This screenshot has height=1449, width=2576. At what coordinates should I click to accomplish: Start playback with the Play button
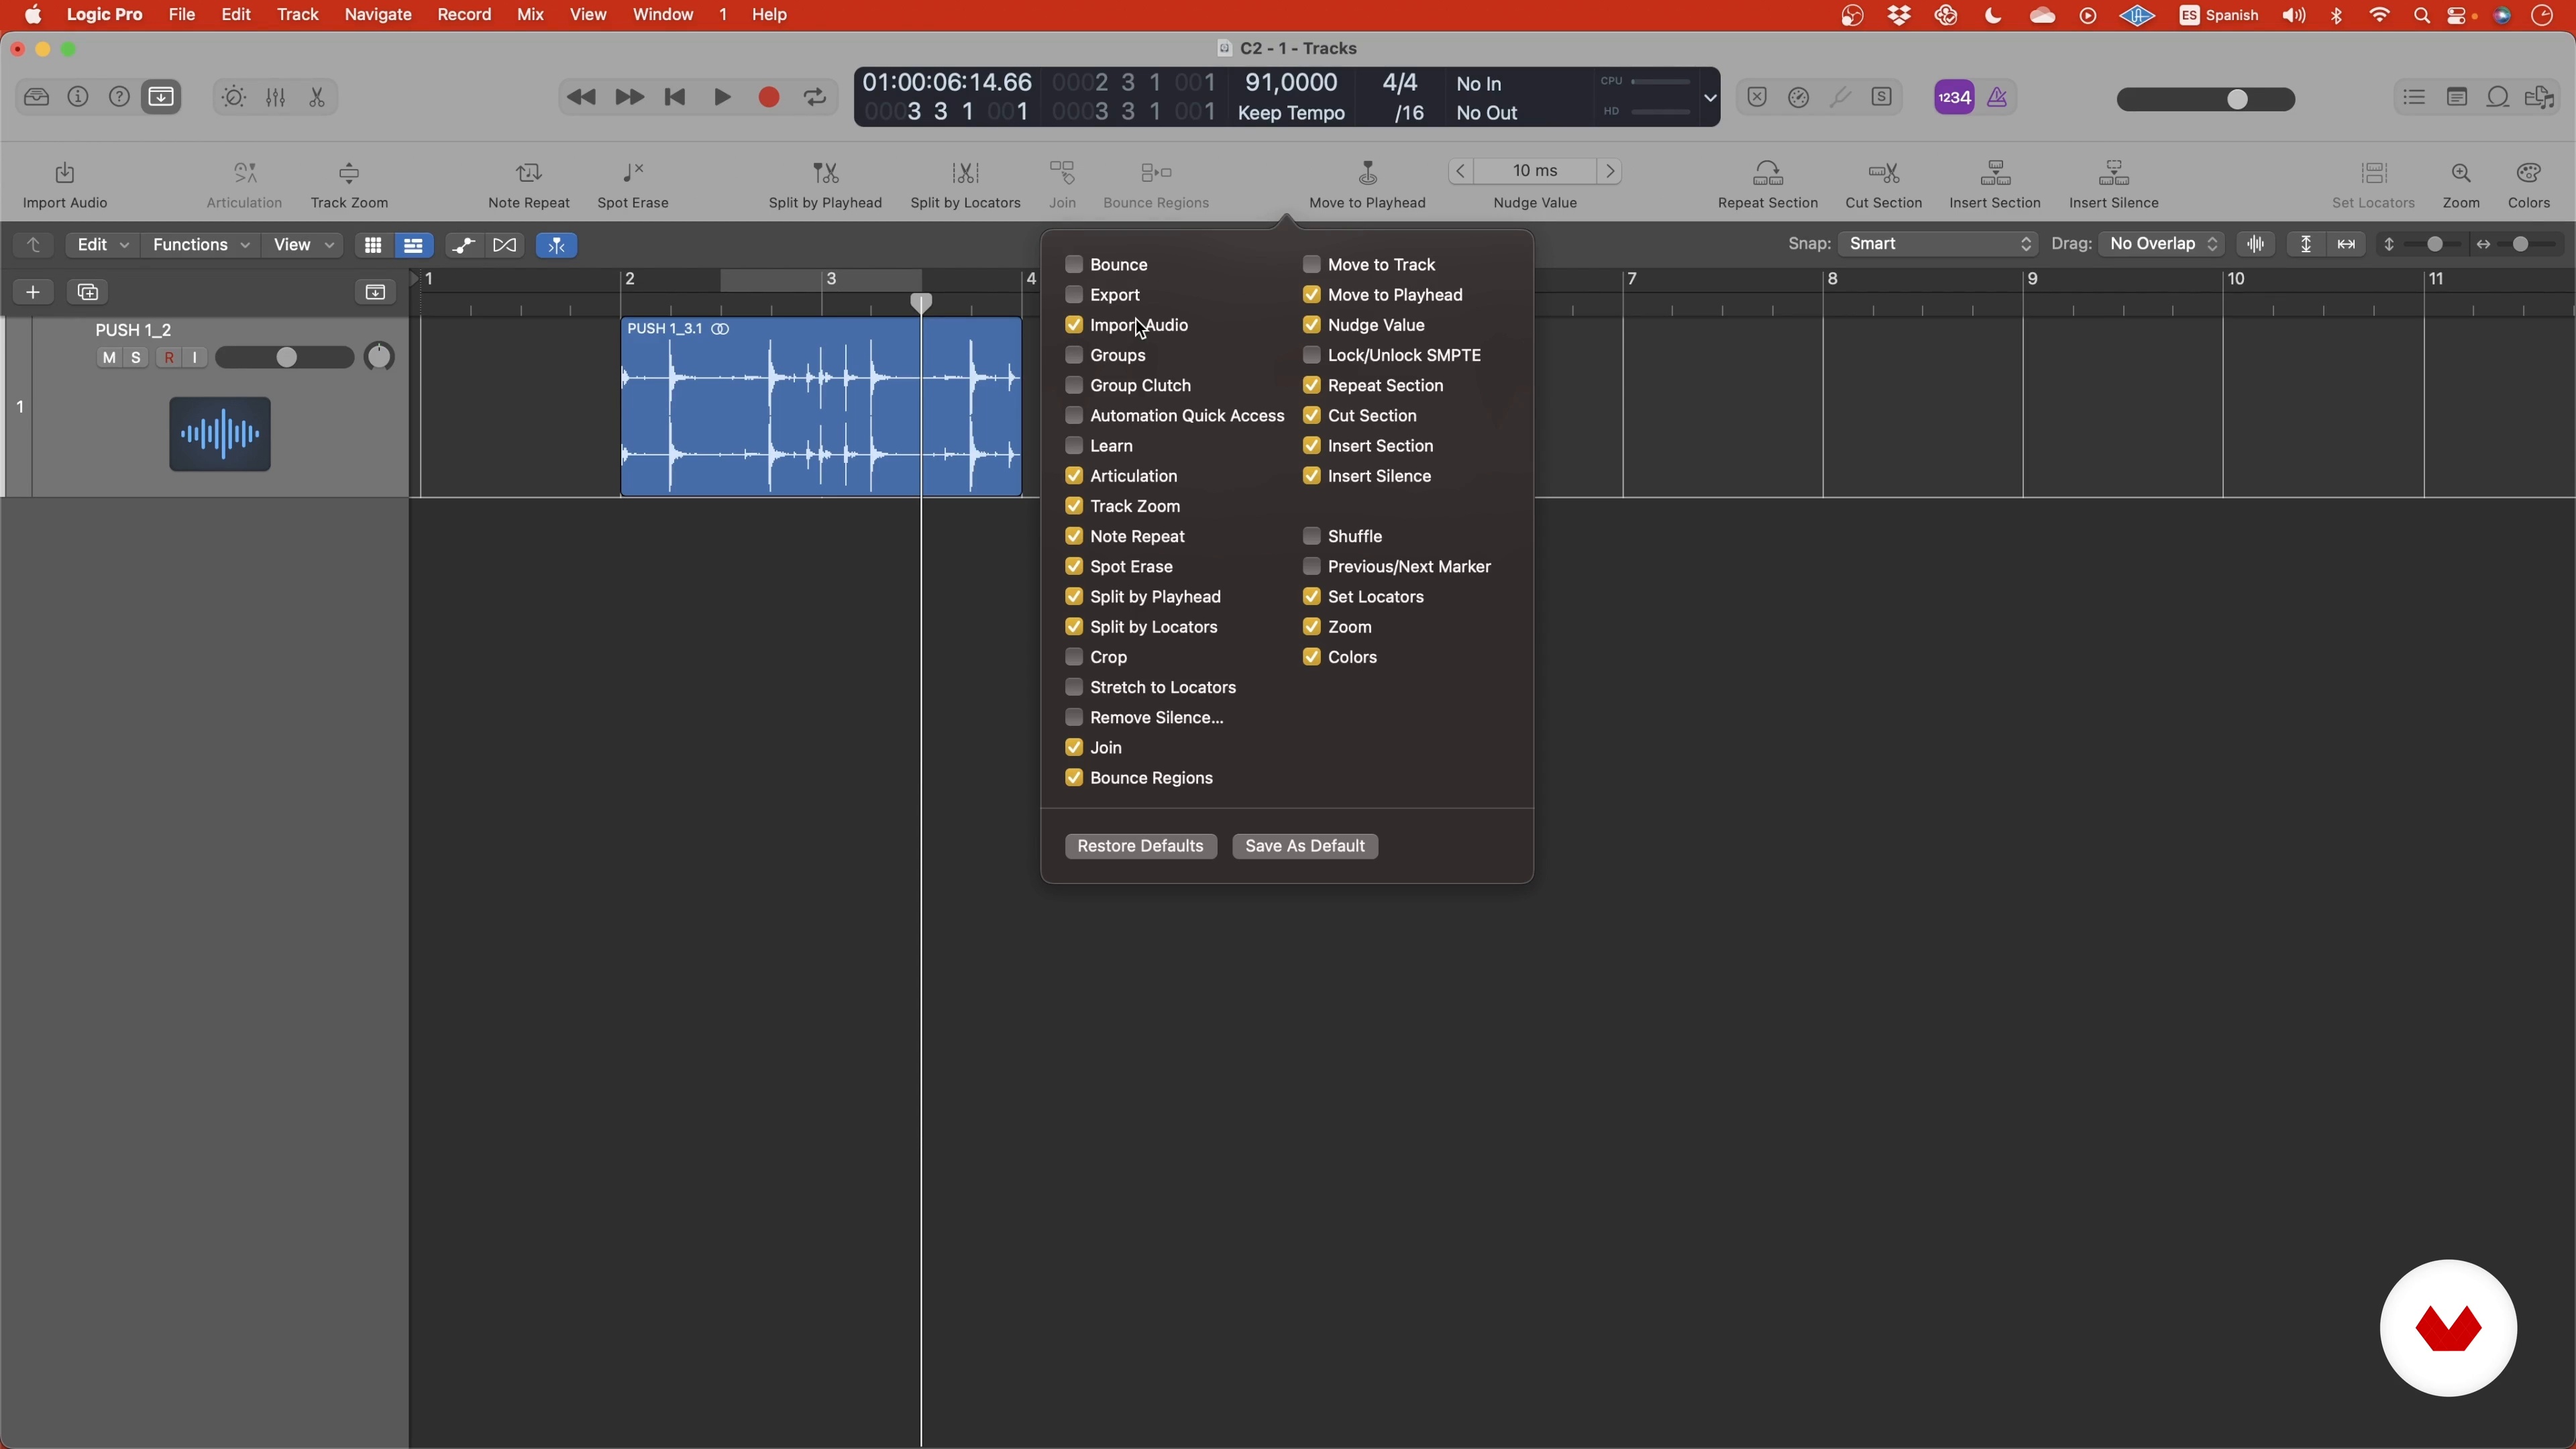(722, 97)
